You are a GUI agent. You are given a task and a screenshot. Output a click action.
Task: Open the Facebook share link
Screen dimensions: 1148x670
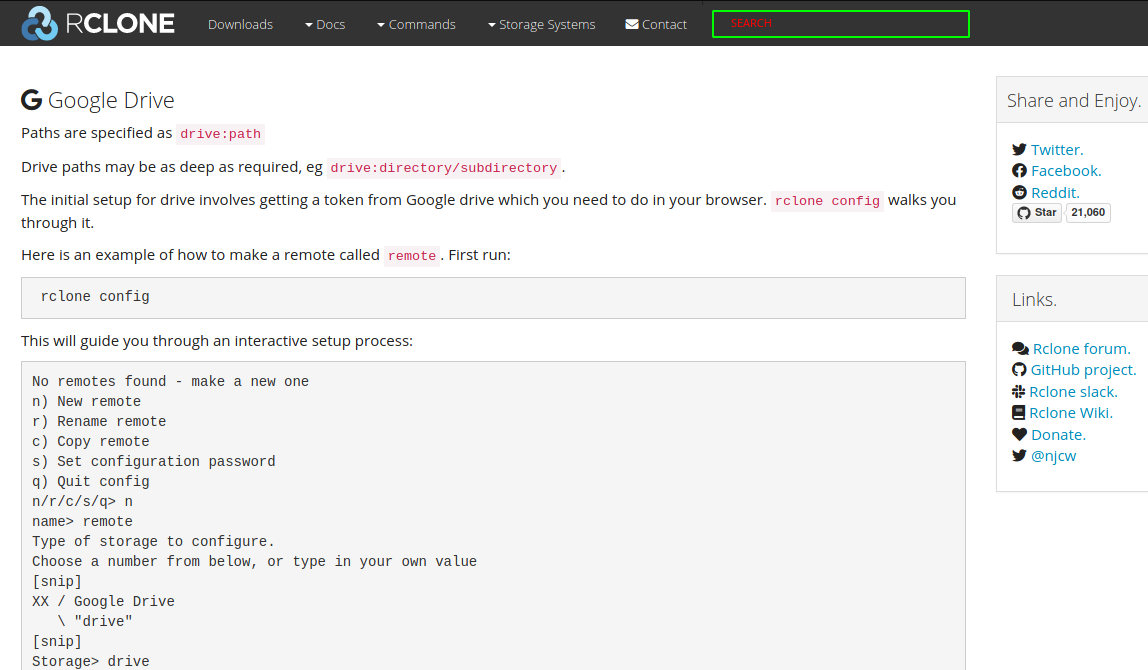pos(1066,171)
